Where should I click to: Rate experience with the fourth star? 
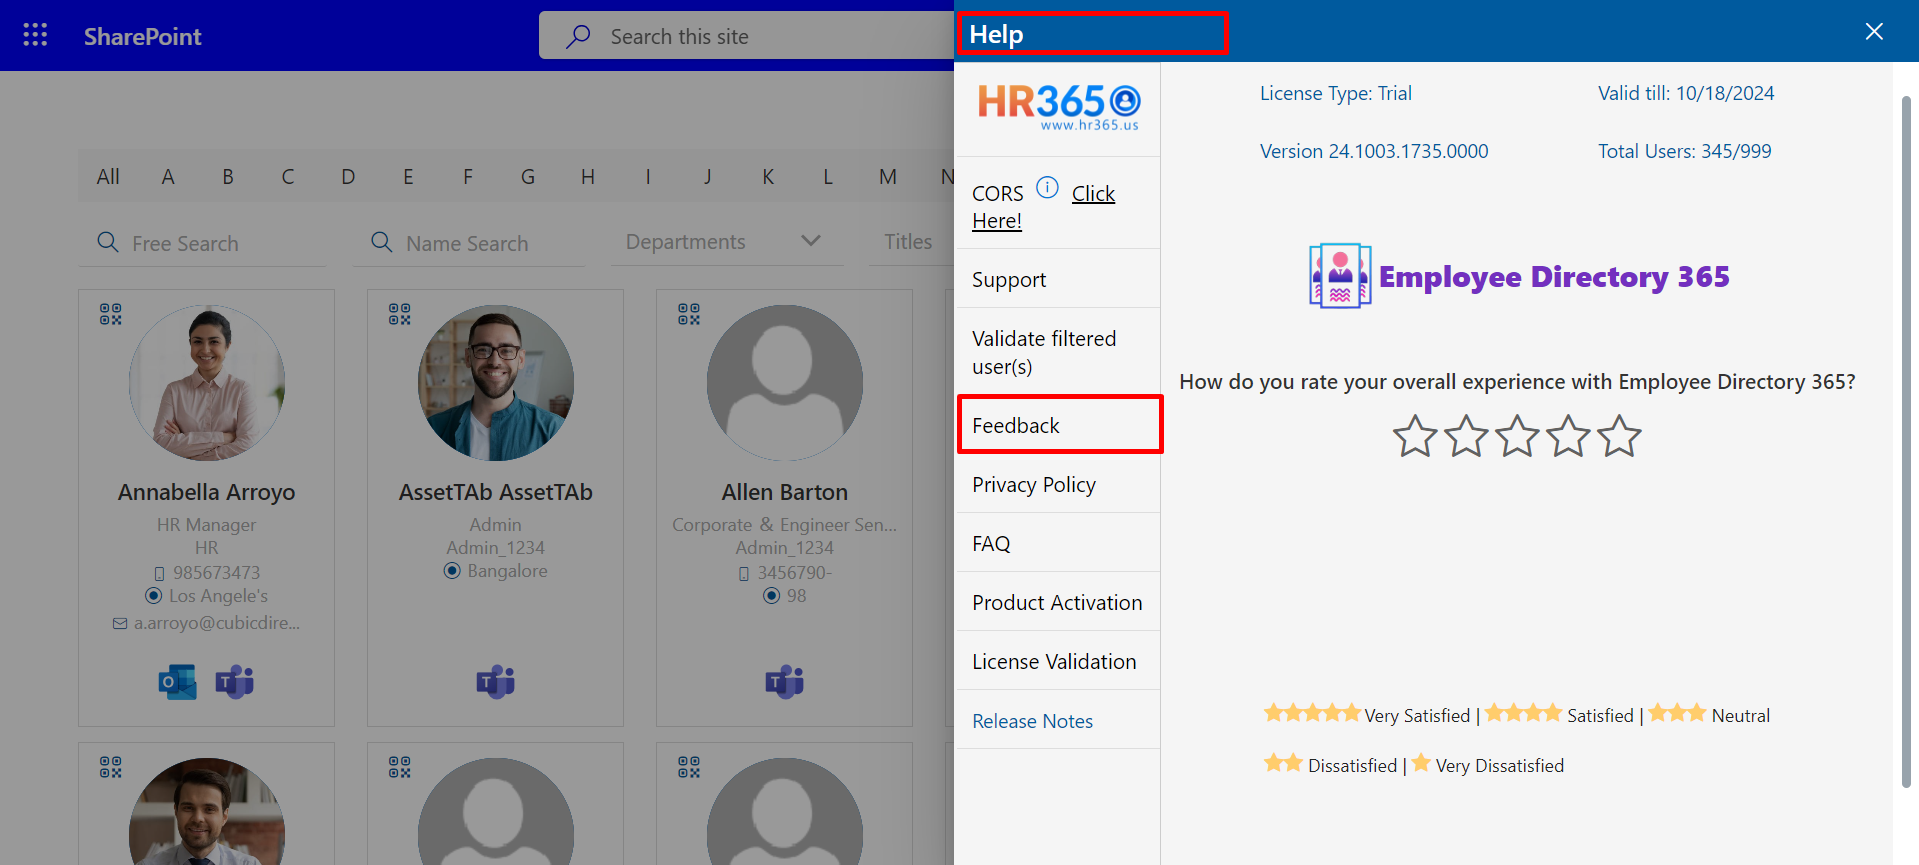1568,436
